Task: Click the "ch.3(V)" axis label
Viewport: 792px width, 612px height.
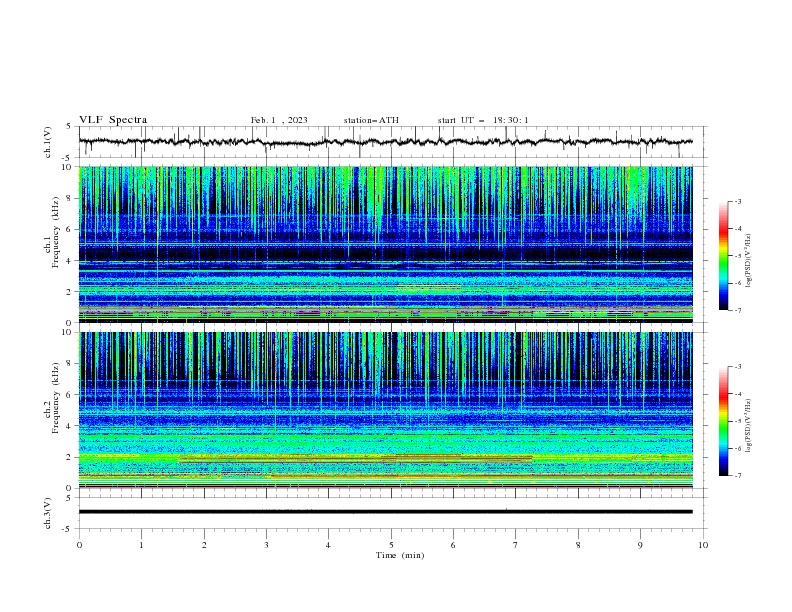Action: [x=48, y=513]
